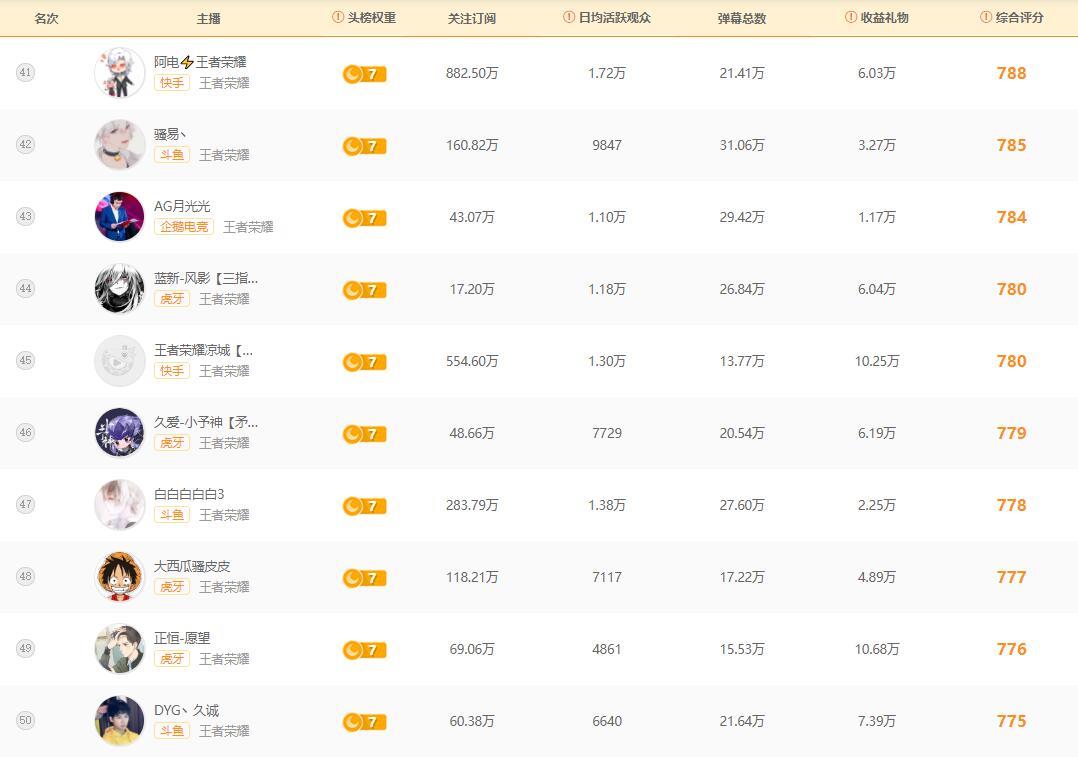This screenshot has width=1078, height=757.
Task: Click the weight 7 badge for AG月光光
Action: click(x=364, y=218)
